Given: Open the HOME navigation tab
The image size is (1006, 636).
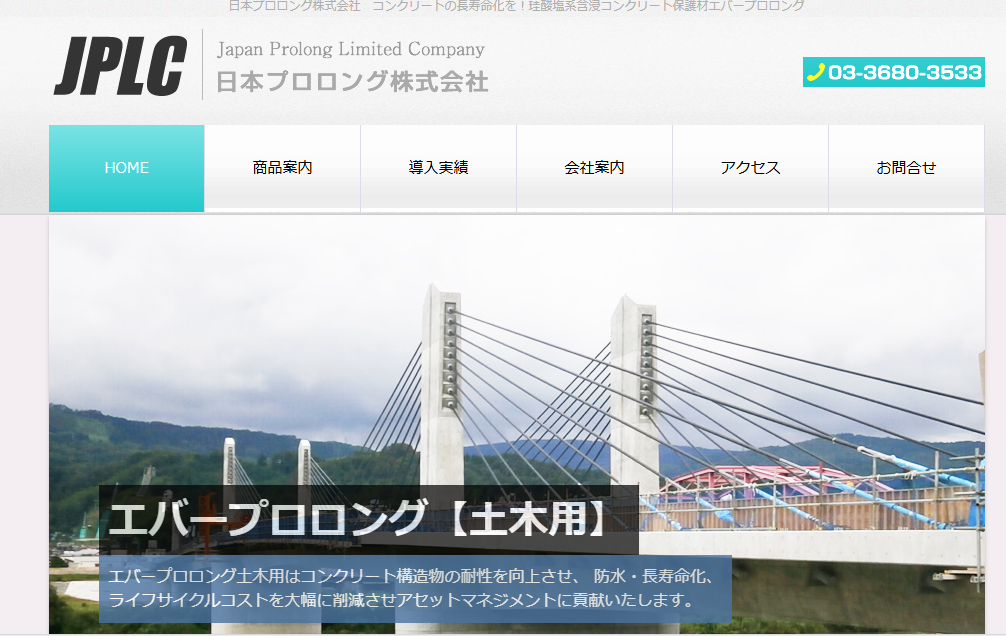Looking at the screenshot, I should [x=127, y=168].
